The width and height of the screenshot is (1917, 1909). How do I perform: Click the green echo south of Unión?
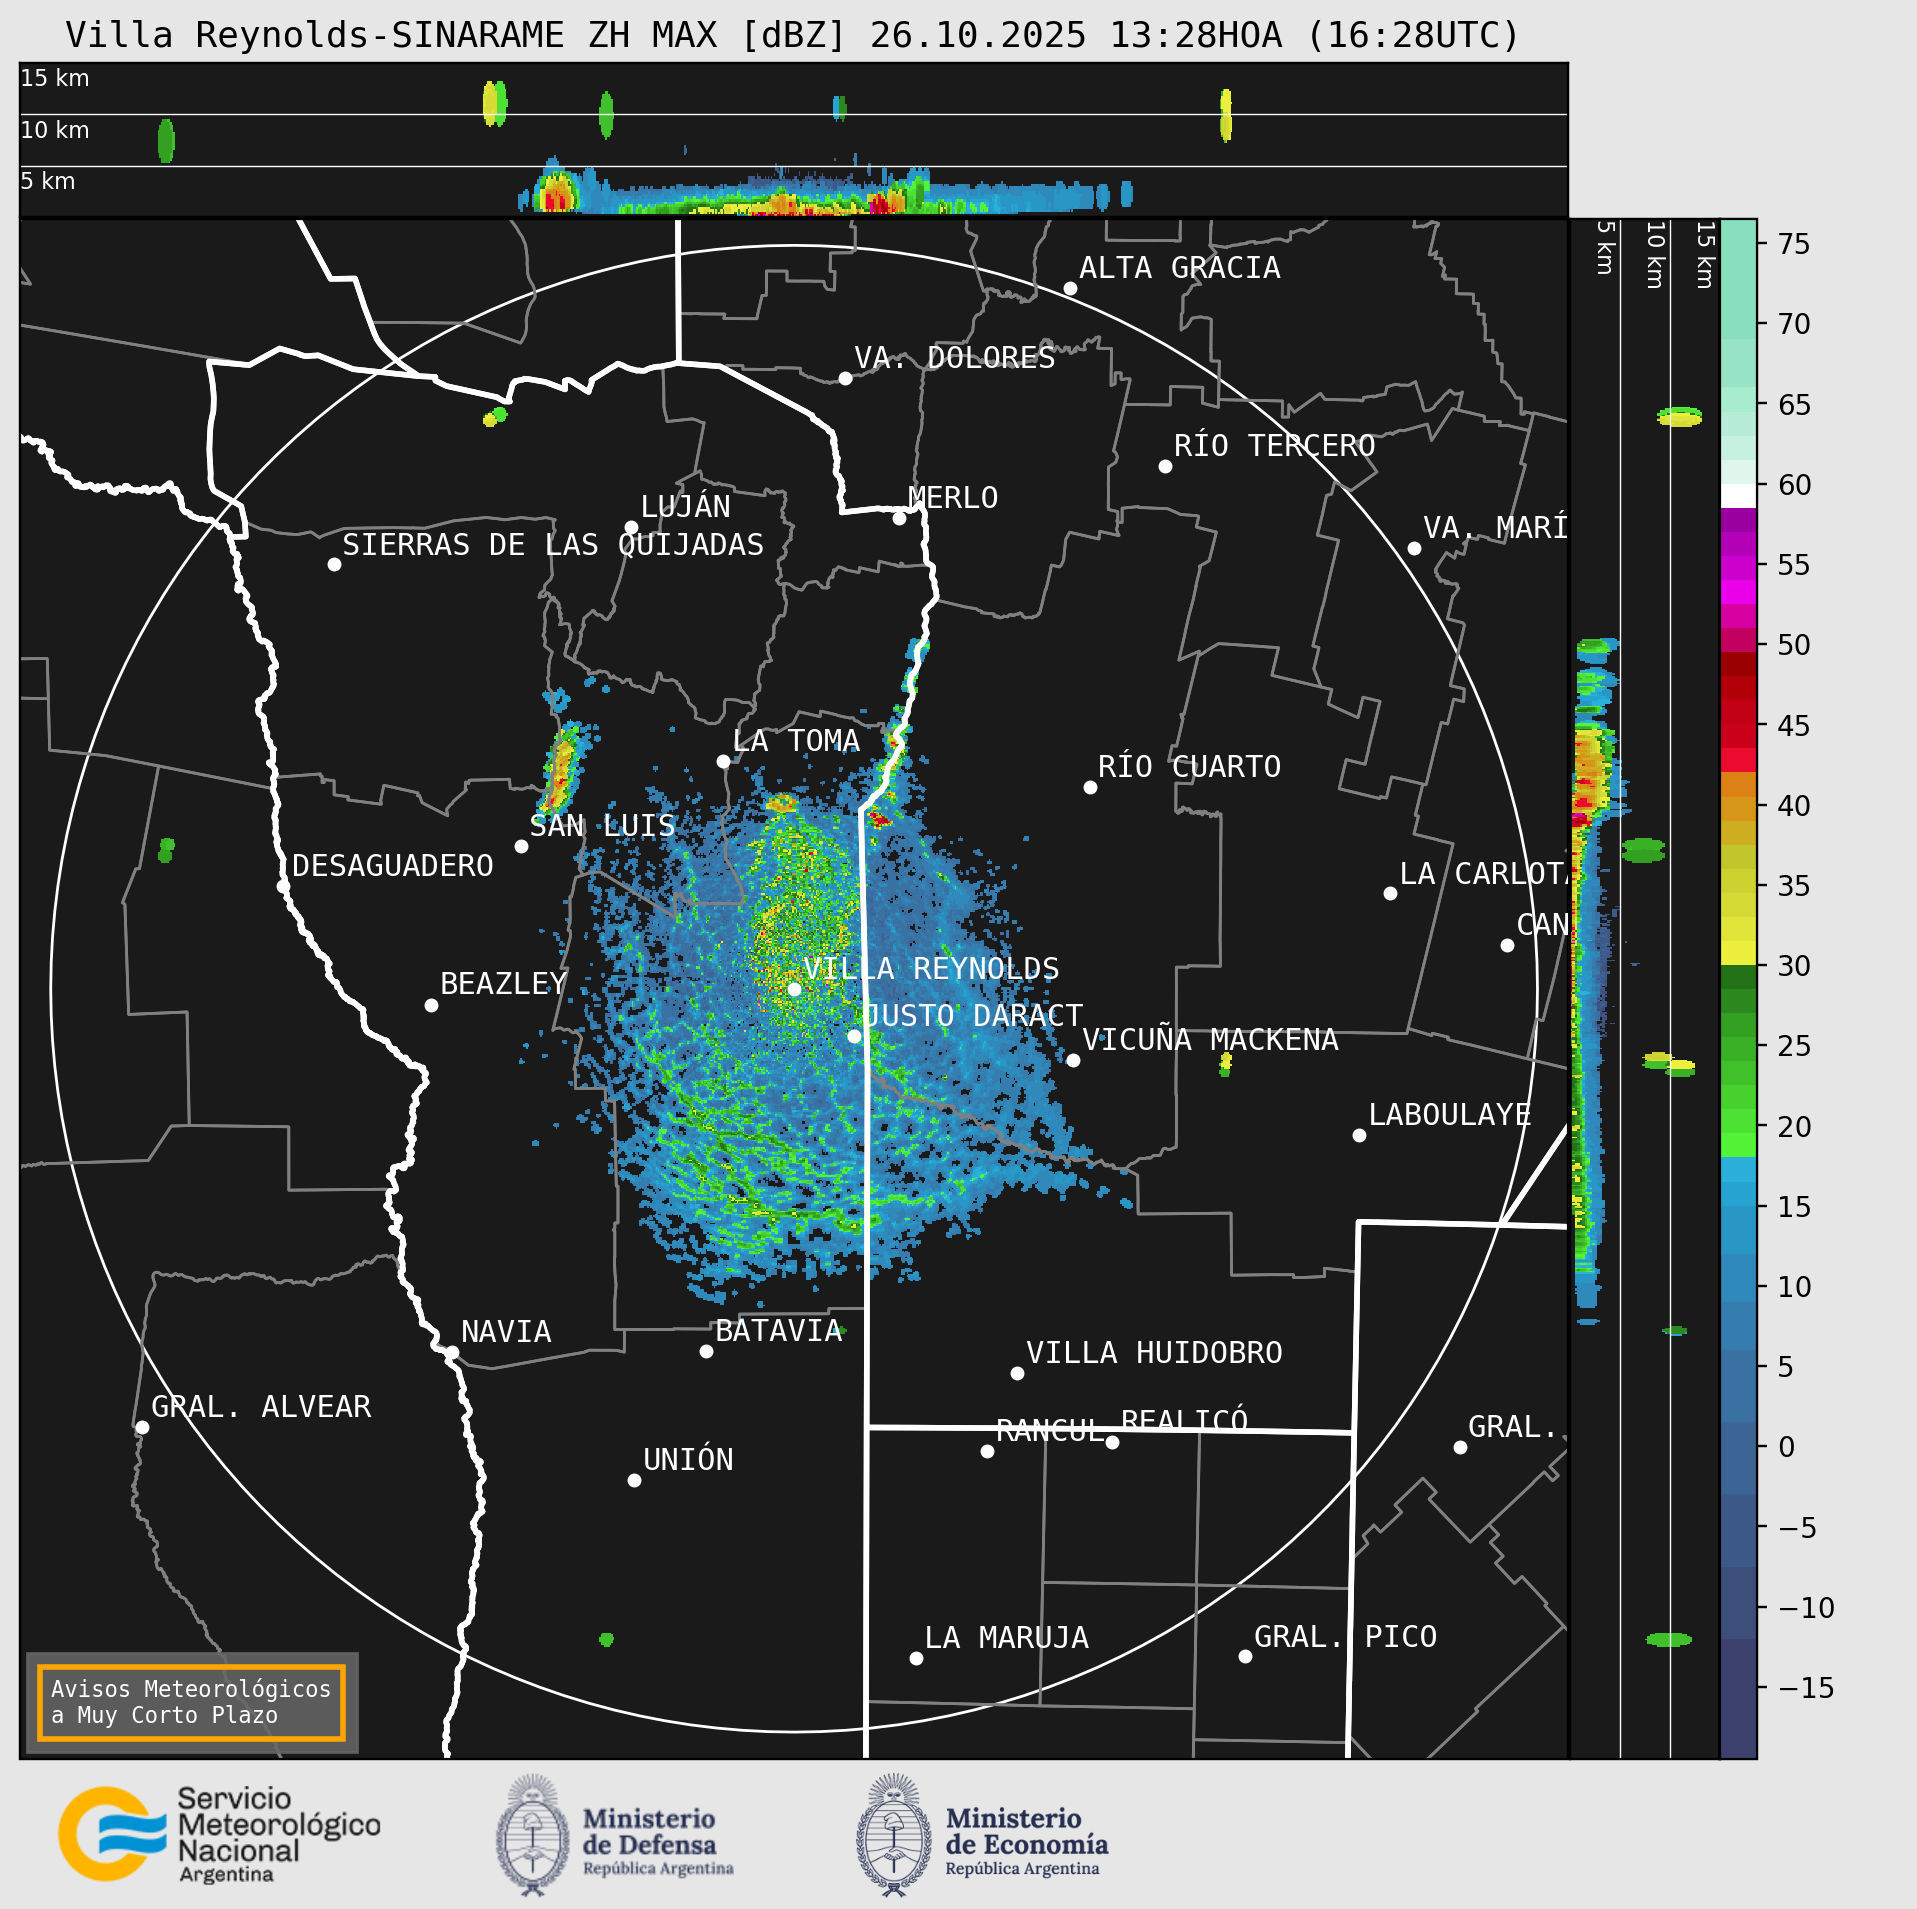pos(606,1639)
